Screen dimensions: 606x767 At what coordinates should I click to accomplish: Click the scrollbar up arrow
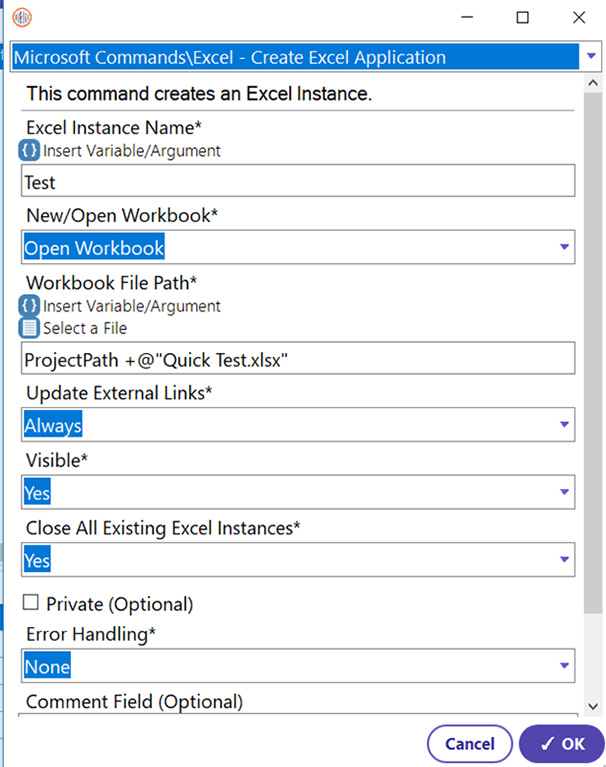(x=593, y=83)
